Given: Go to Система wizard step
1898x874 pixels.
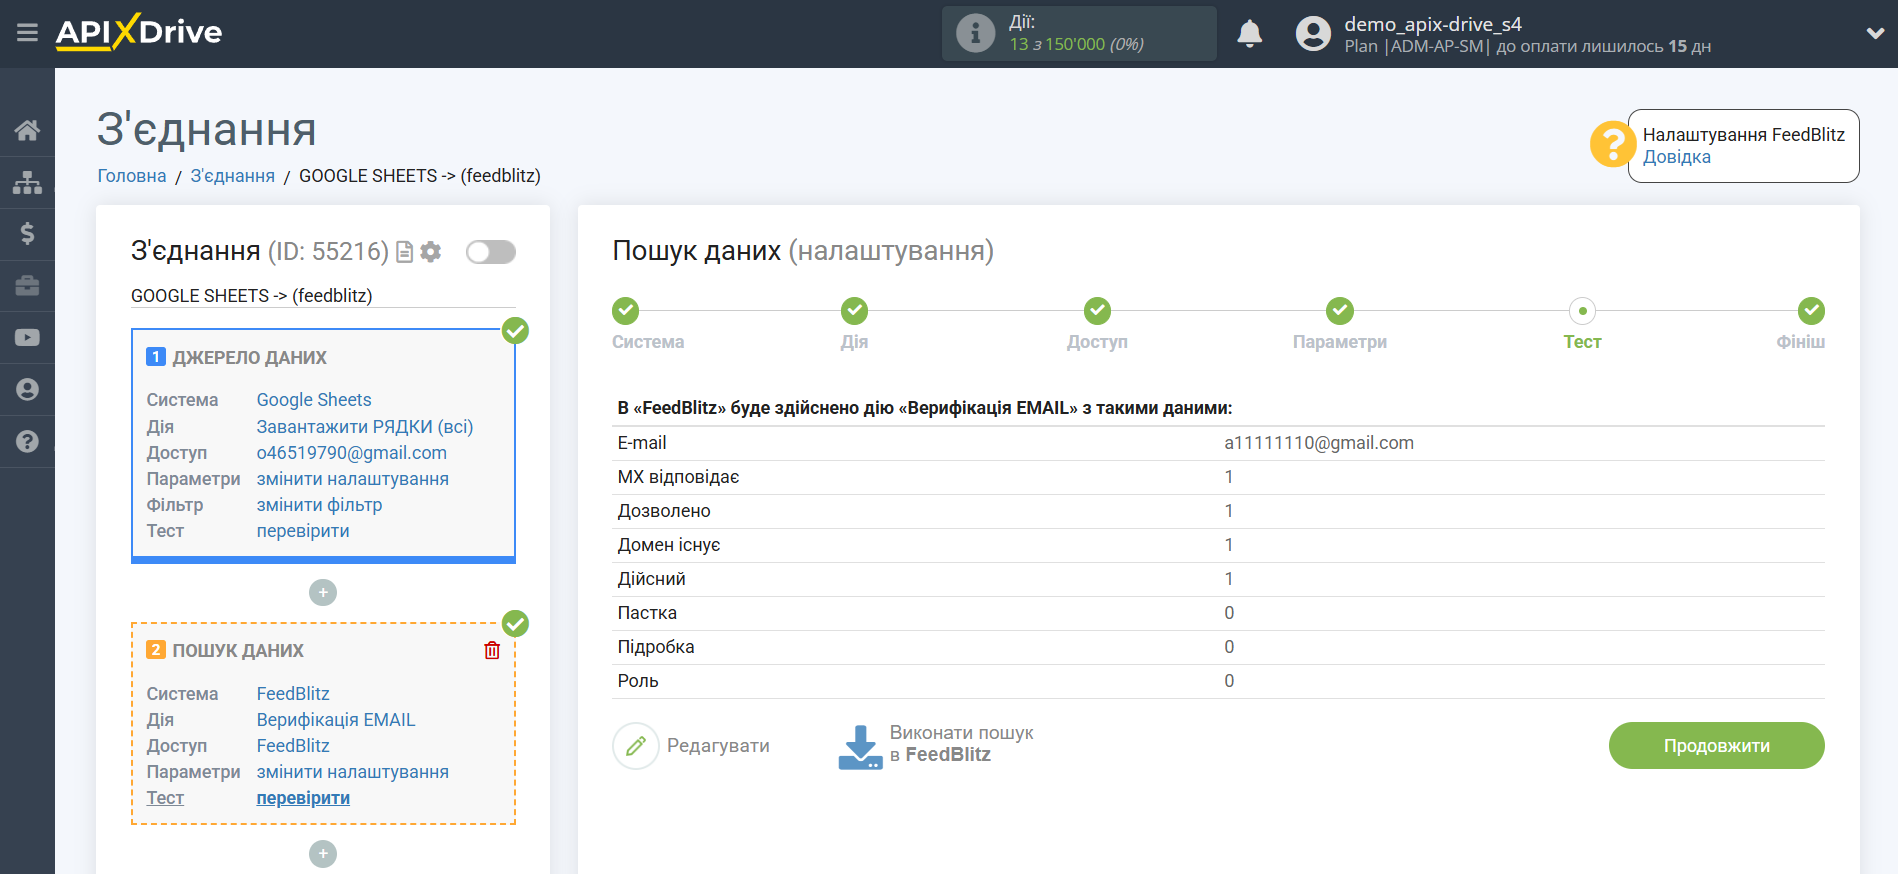Looking at the screenshot, I should pyautogui.click(x=626, y=311).
